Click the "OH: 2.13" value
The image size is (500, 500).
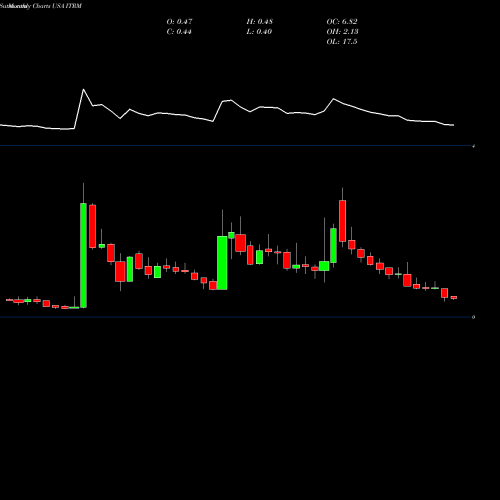coord(342,32)
